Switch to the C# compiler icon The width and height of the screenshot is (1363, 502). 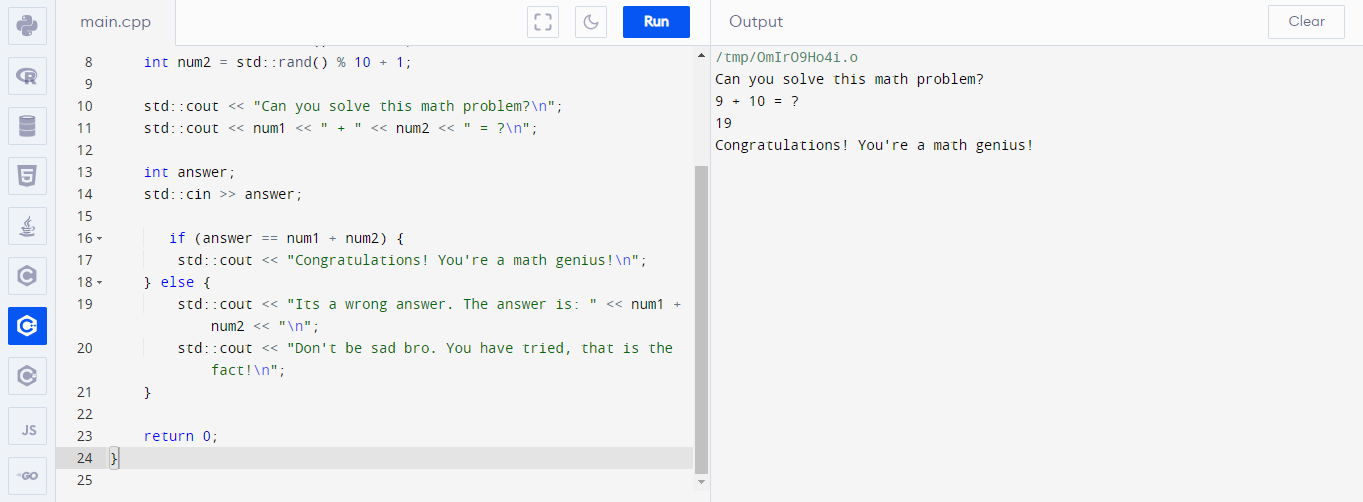27,376
